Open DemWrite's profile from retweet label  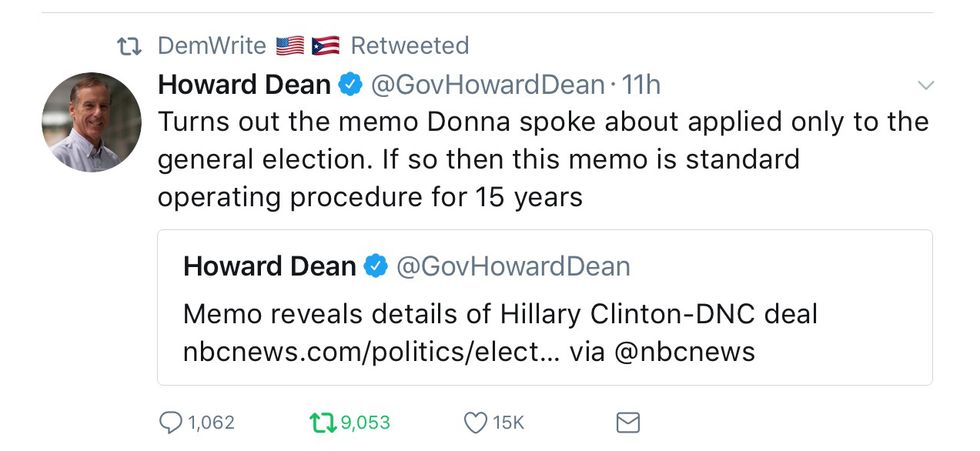coord(212,46)
